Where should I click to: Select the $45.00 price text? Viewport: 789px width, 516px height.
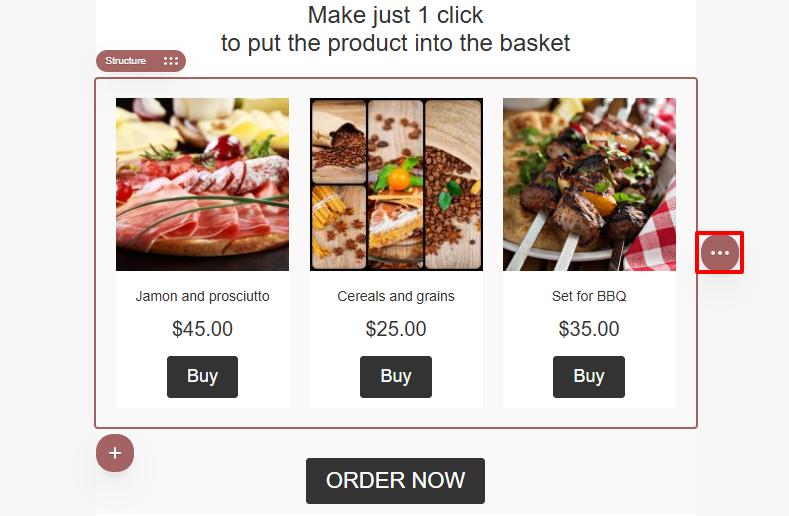tap(202, 329)
